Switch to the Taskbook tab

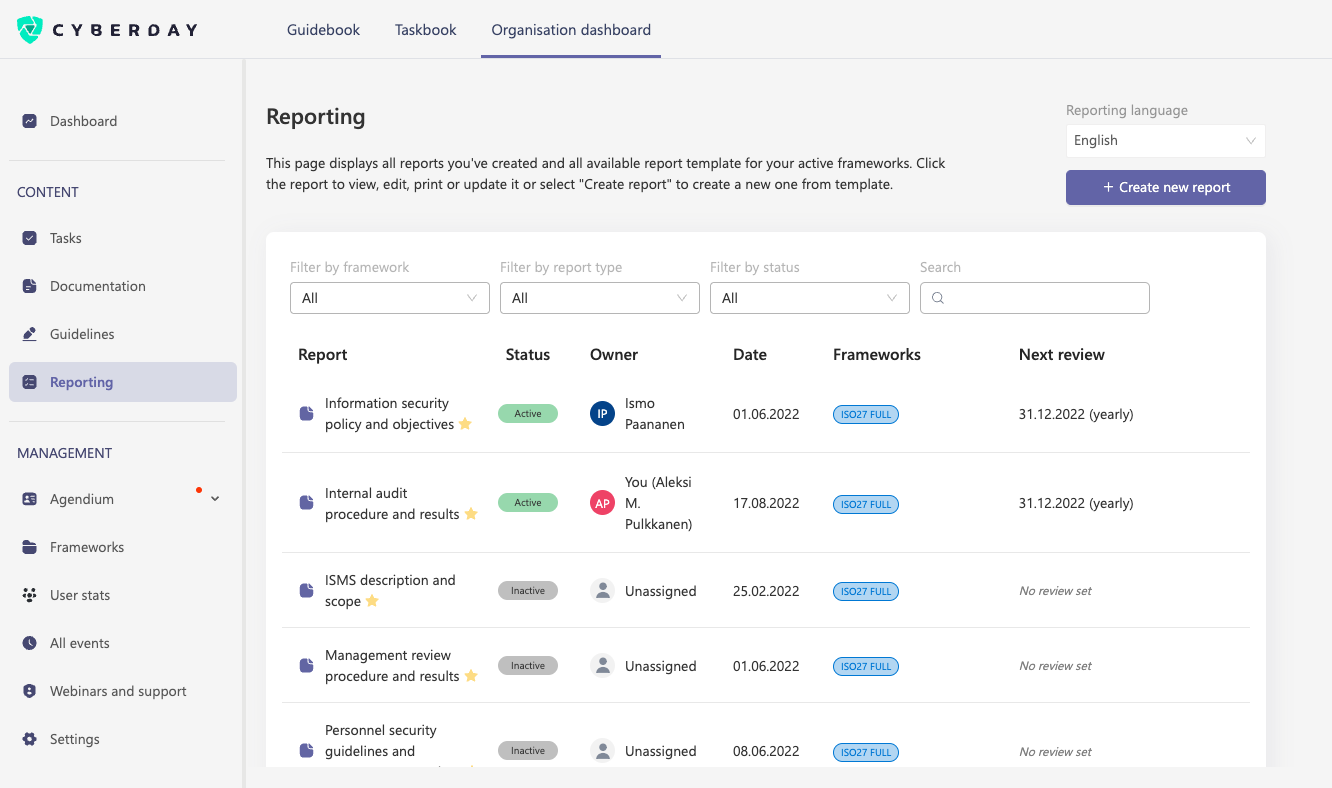click(x=425, y=30)
